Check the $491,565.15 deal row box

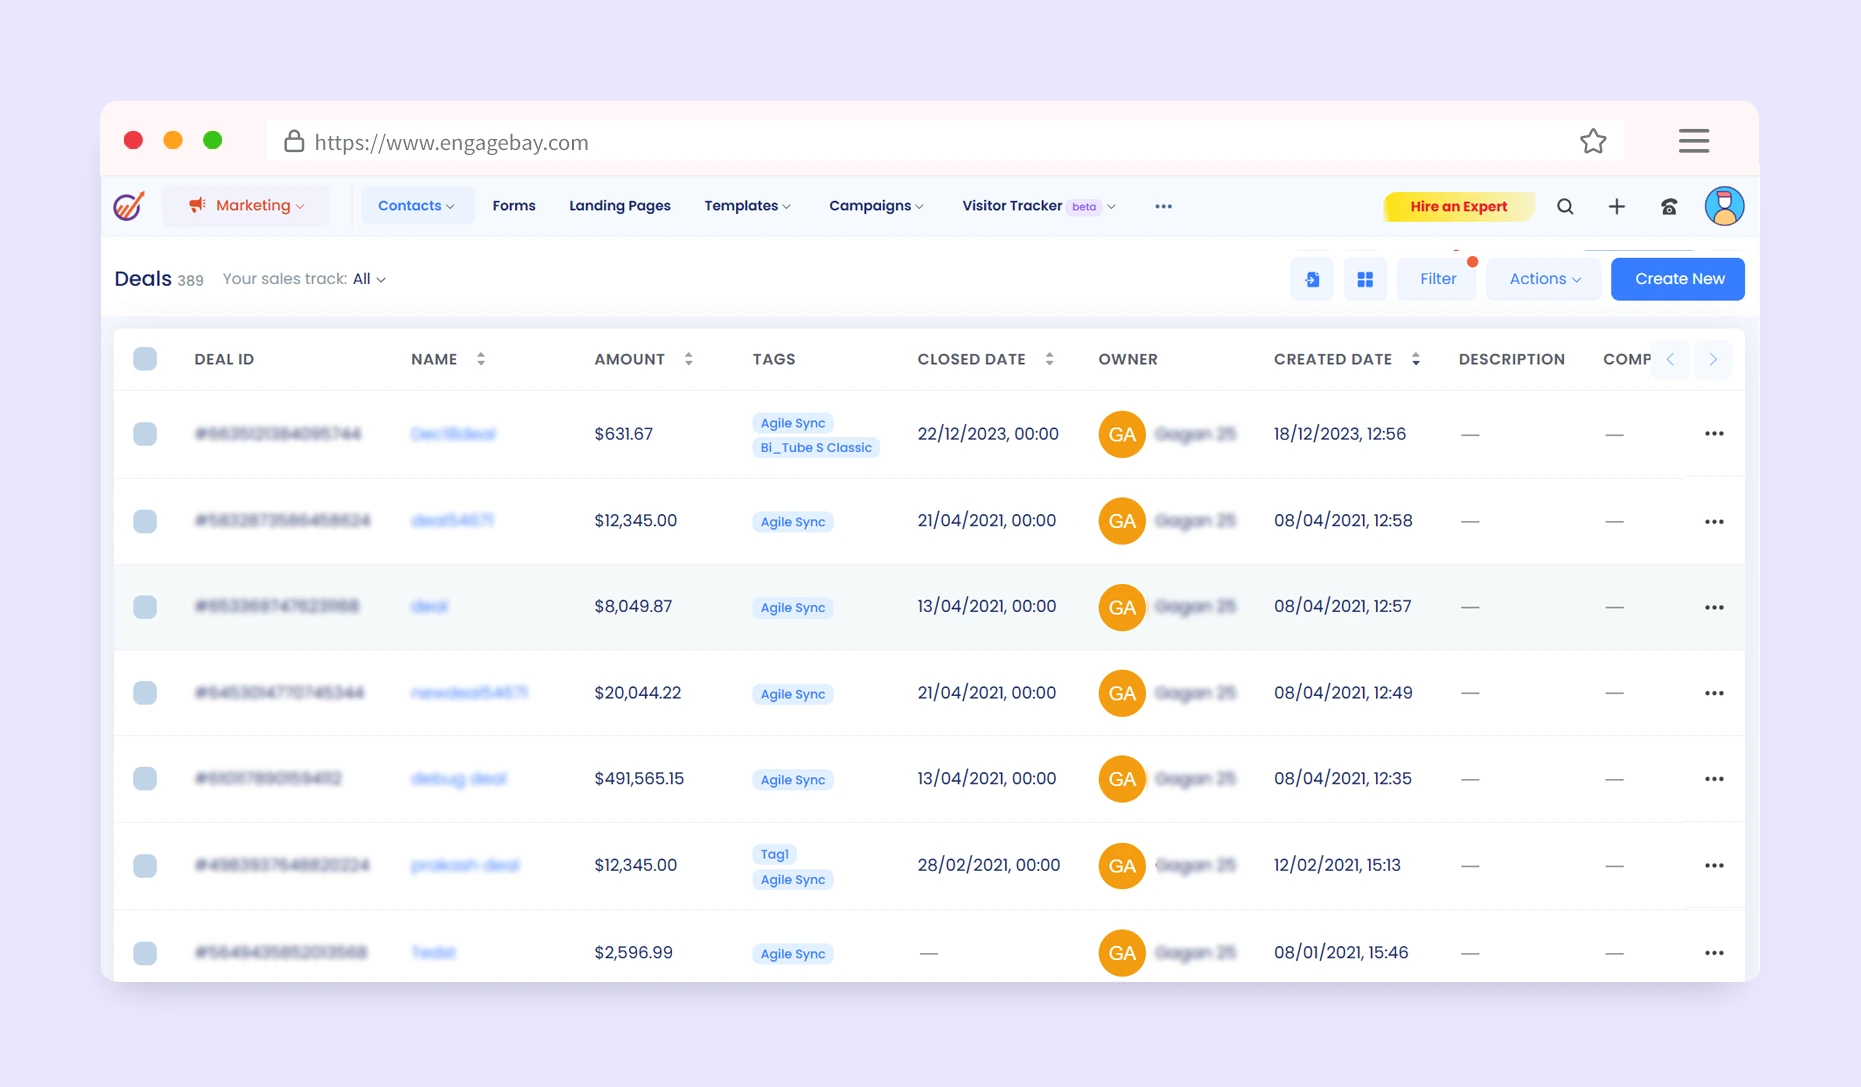click(x=145, y=779)
